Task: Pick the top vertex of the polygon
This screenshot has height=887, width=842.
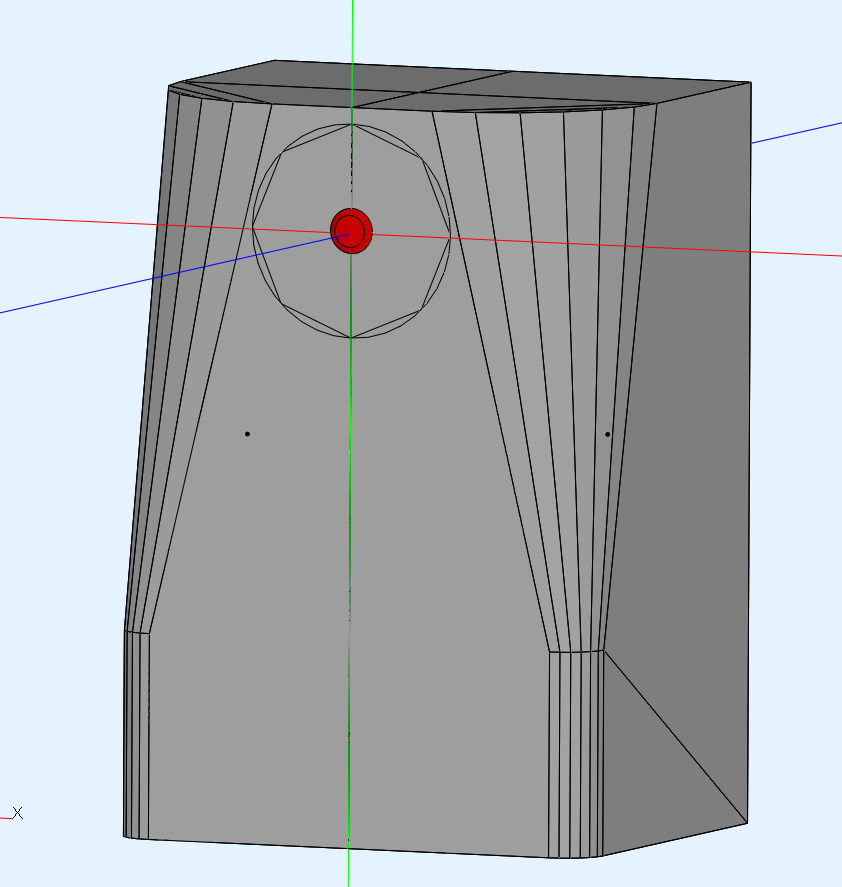Action: [351, 125]
